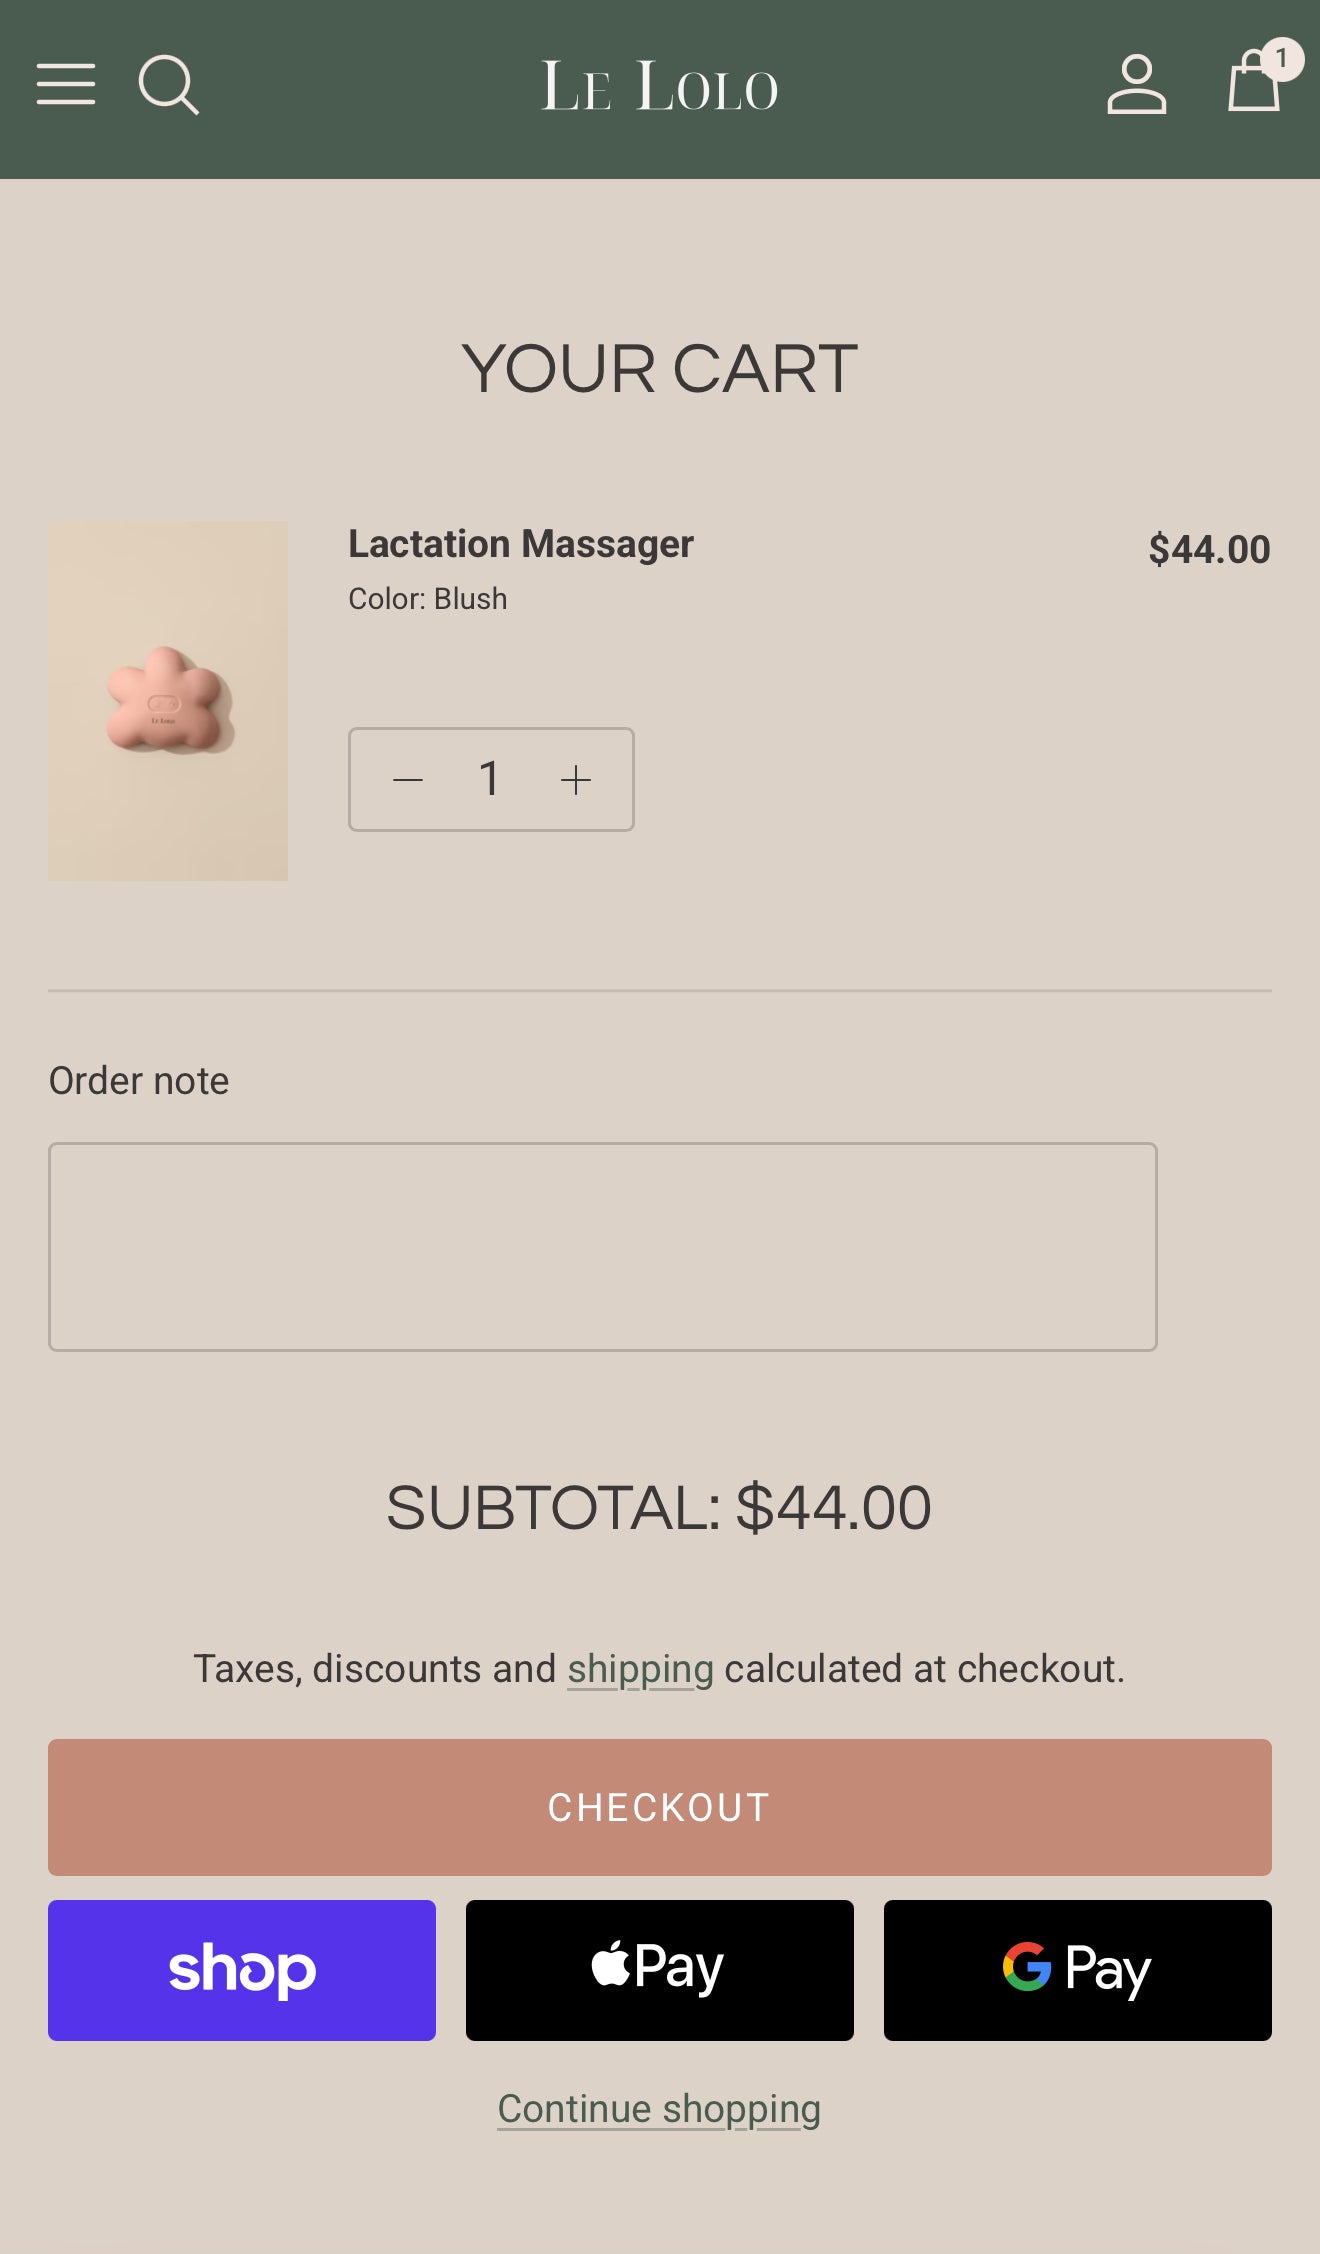Click inside the Order note text box
The image size is (1320, 2254).
pyautogui.click(x=602, y=1247)
